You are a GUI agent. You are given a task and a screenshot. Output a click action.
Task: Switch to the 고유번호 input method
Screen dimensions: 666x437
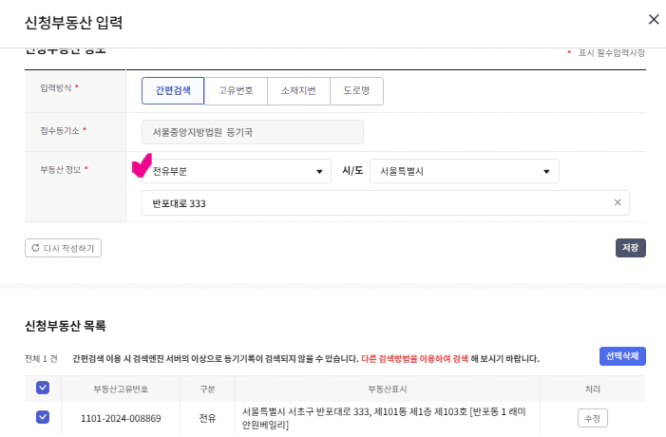(236, 90)
